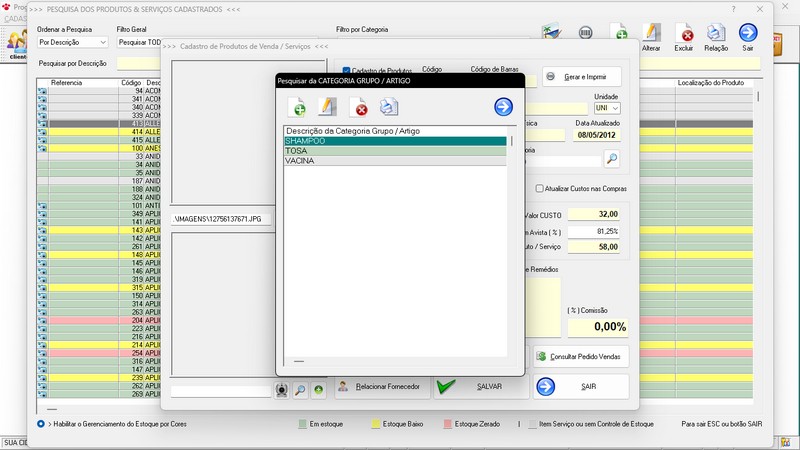Click the Estoque Baixo yellow legend swatch

tap(376, 424)
